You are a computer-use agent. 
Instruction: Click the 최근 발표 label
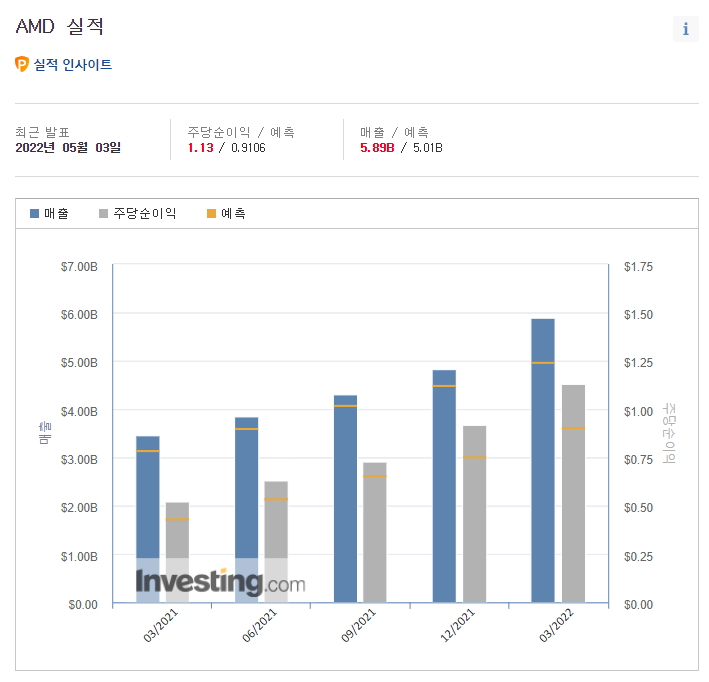pos(42,132)
